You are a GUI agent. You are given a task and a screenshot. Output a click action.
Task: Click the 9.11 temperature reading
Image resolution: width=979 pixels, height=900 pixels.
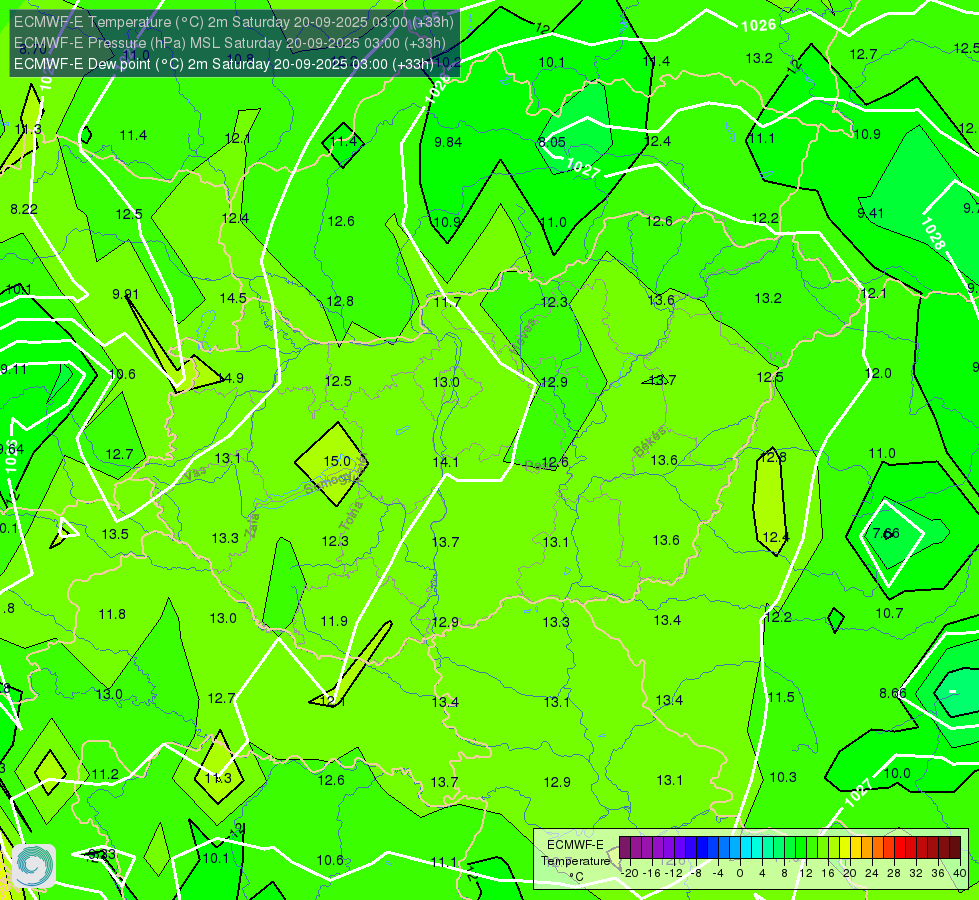pos(14,369)
